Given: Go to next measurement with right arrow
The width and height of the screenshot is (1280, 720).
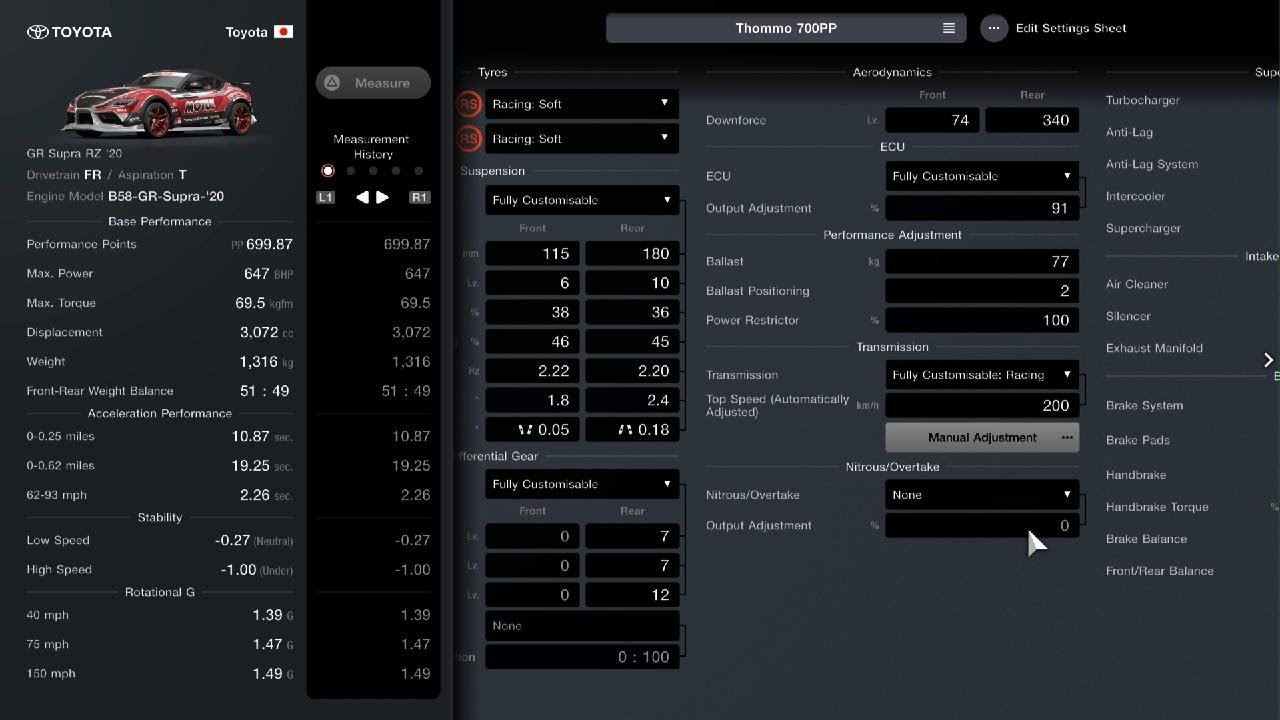Looking at the screenshot, I should 382,197.
